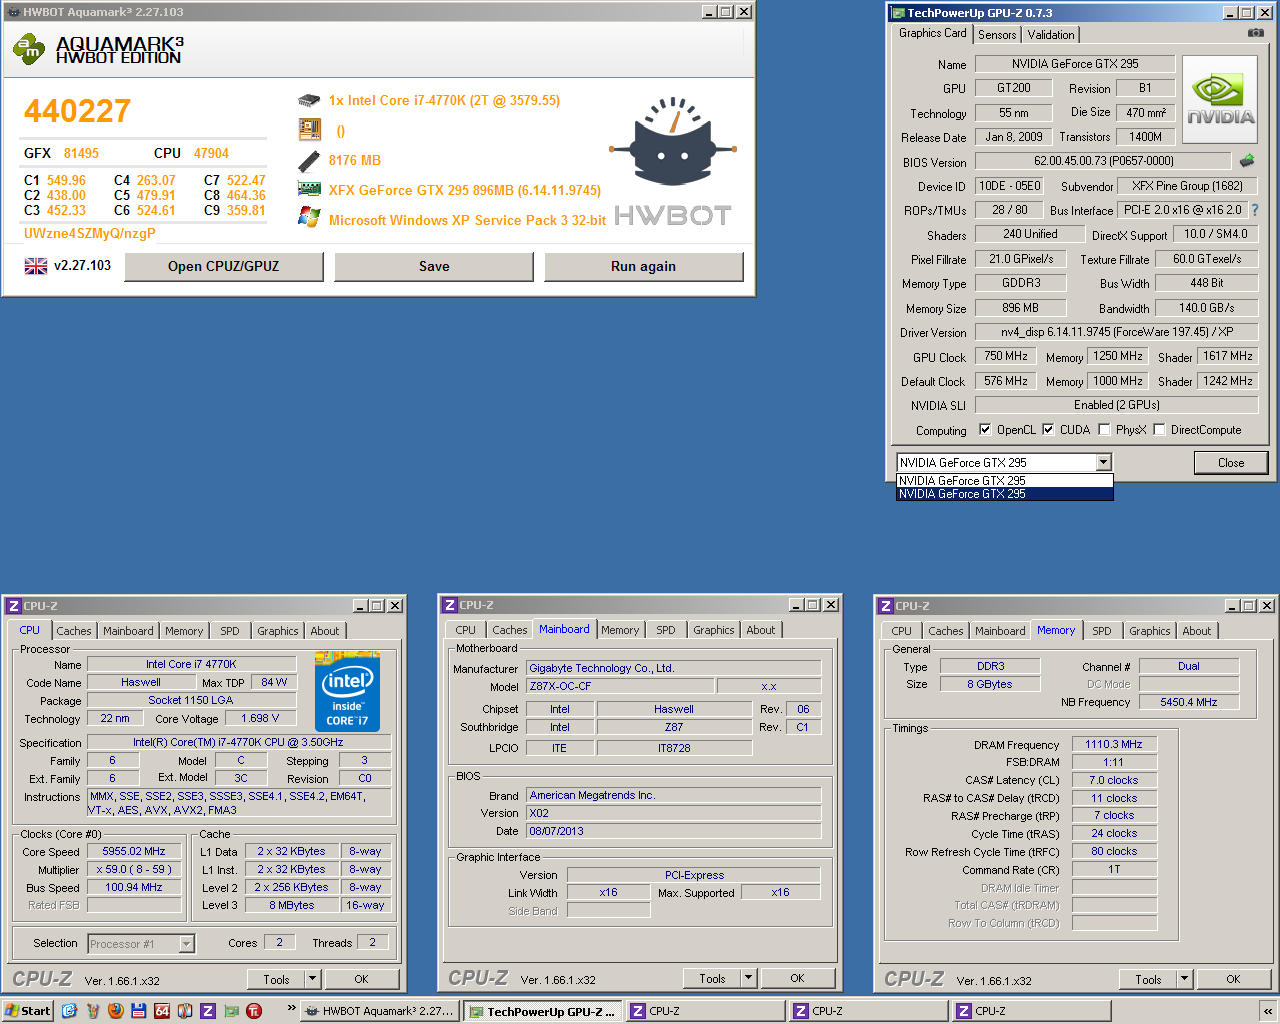The image size is (1280, 1024).
Task: Switch to Sensors tab in GPU-Z
Action: click(997, 35)
